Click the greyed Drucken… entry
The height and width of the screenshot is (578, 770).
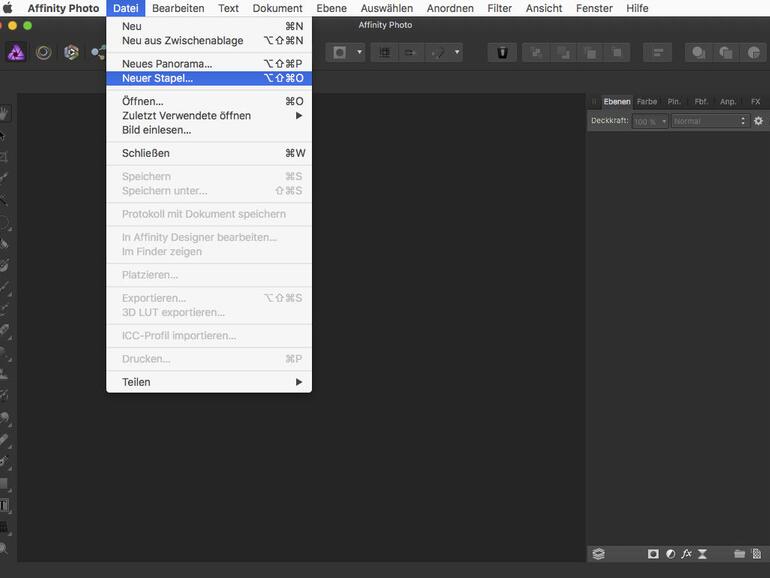(209, 359)
